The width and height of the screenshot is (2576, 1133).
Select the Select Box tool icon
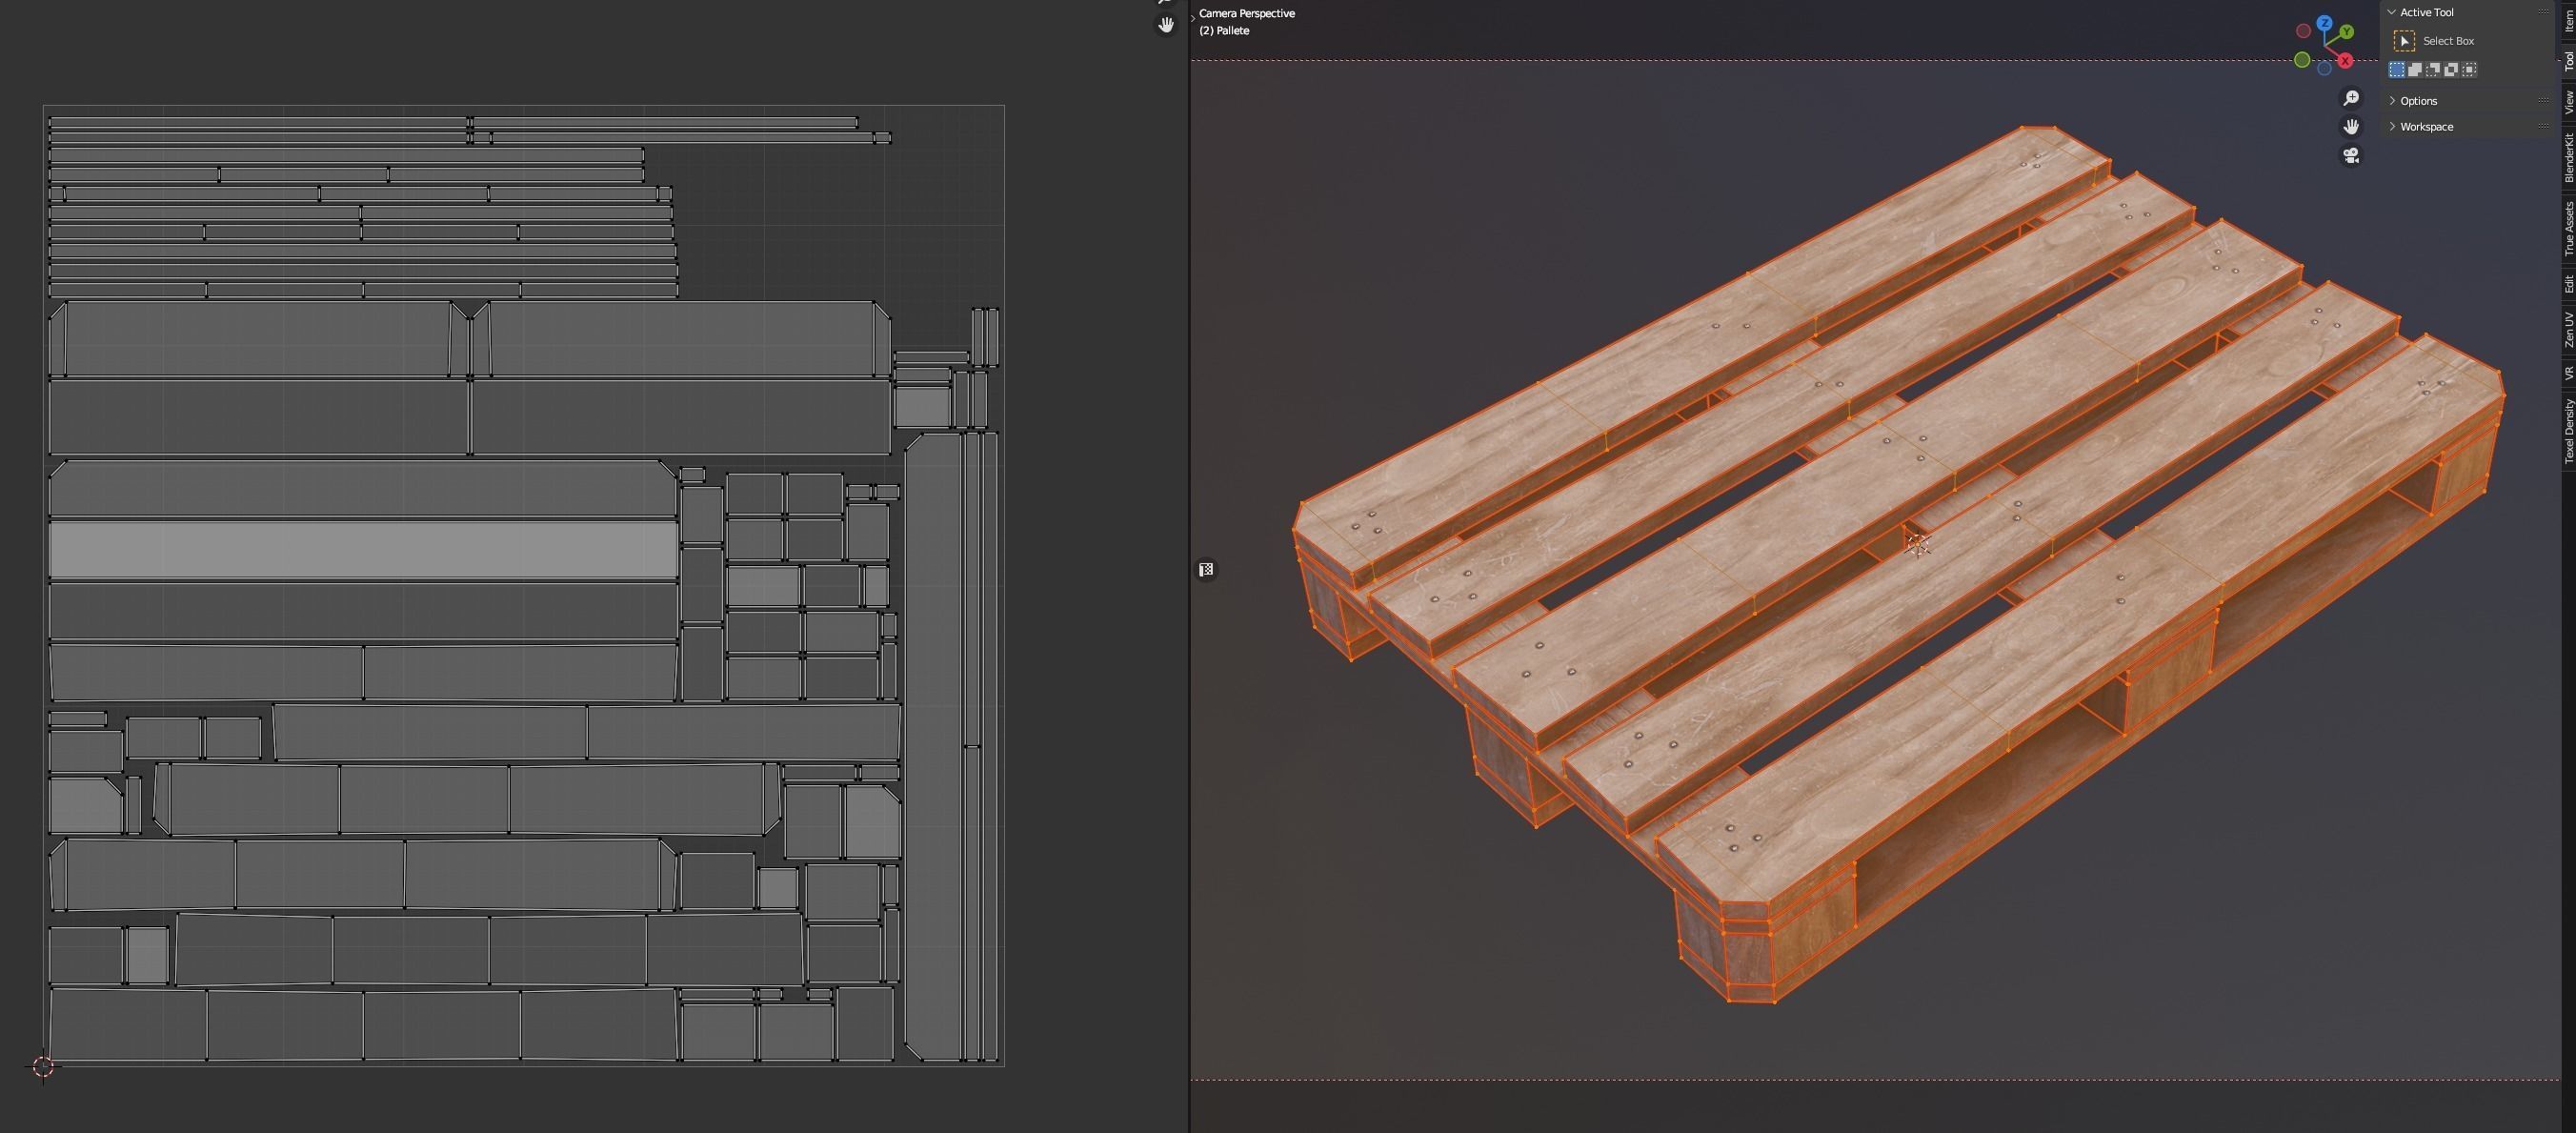(2404, 41)
